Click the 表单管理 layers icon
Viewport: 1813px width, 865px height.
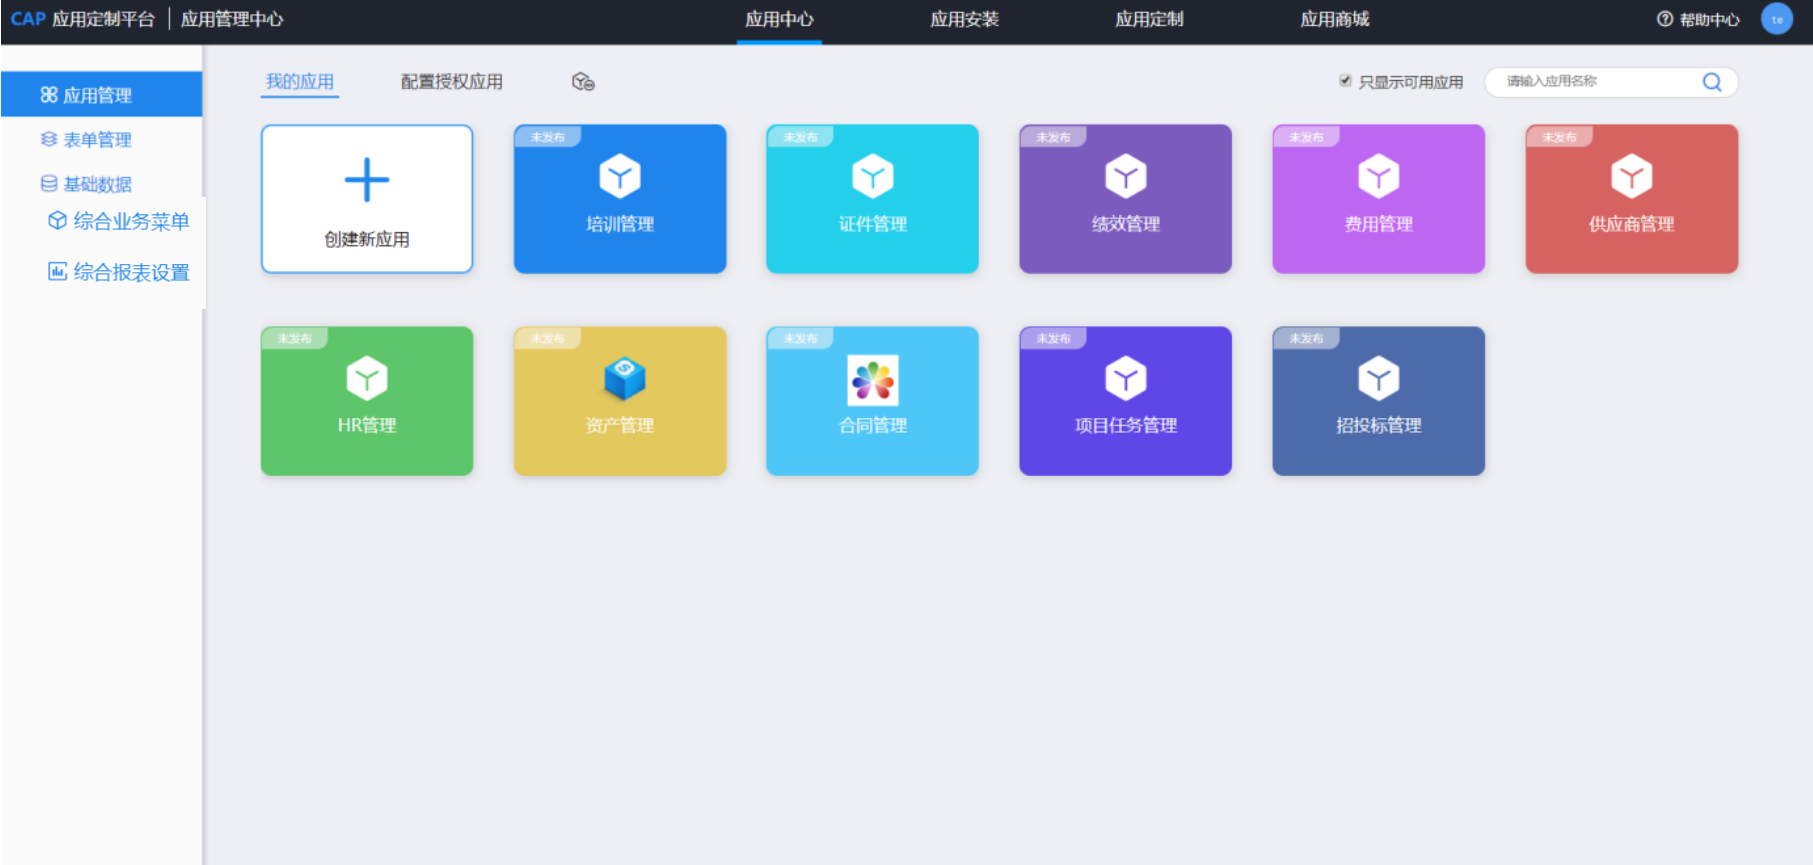[x=49, y=139]
